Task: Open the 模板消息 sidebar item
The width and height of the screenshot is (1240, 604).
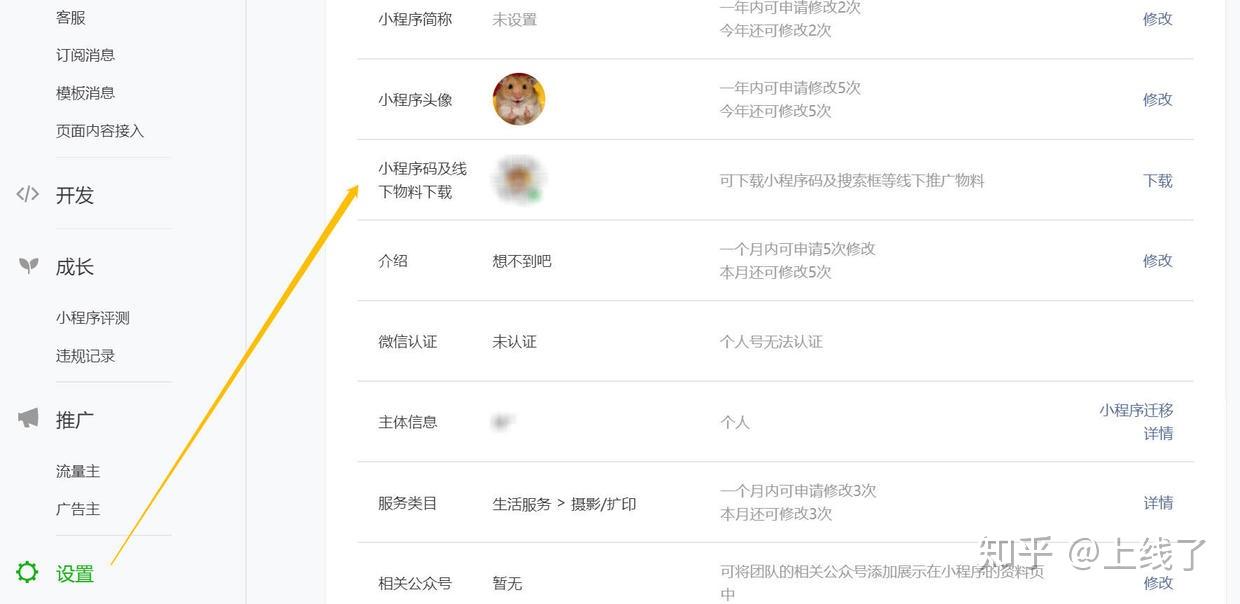Action: (85, 93)
